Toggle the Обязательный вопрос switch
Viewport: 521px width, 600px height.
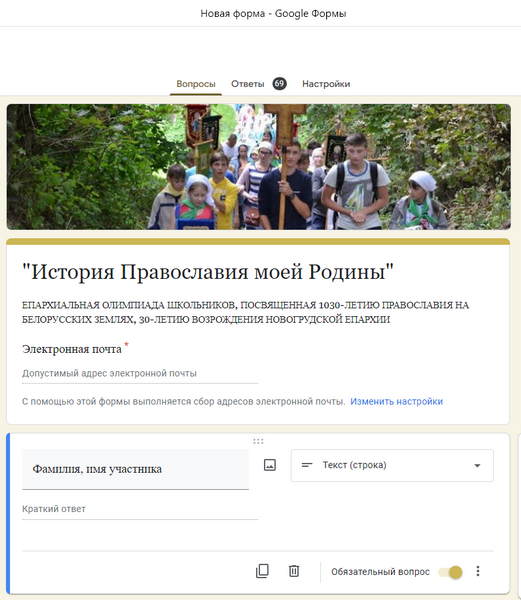(x=451, y=572)
